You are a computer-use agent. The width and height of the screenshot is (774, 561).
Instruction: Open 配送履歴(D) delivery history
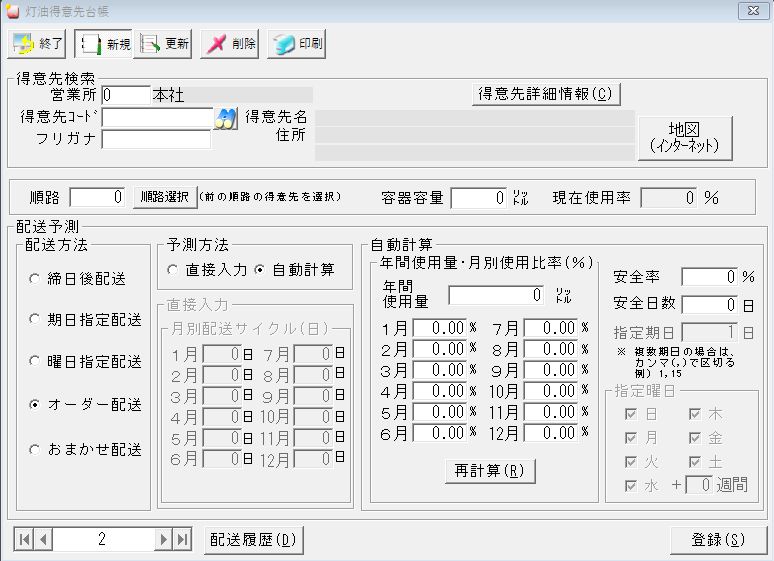point(253,540)
